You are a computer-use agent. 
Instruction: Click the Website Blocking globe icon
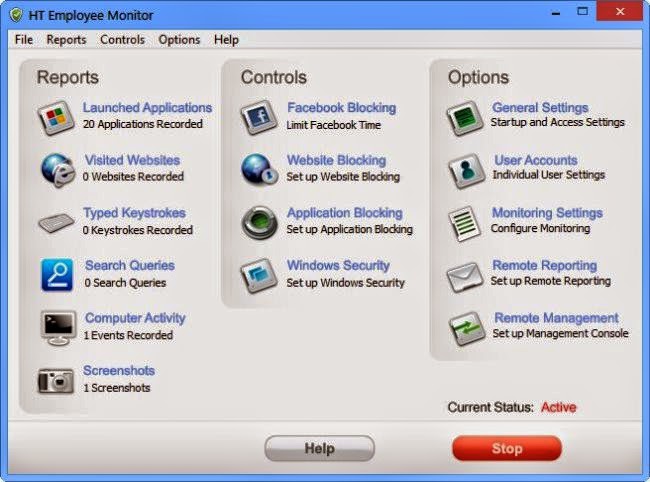(x=260, y=169)
